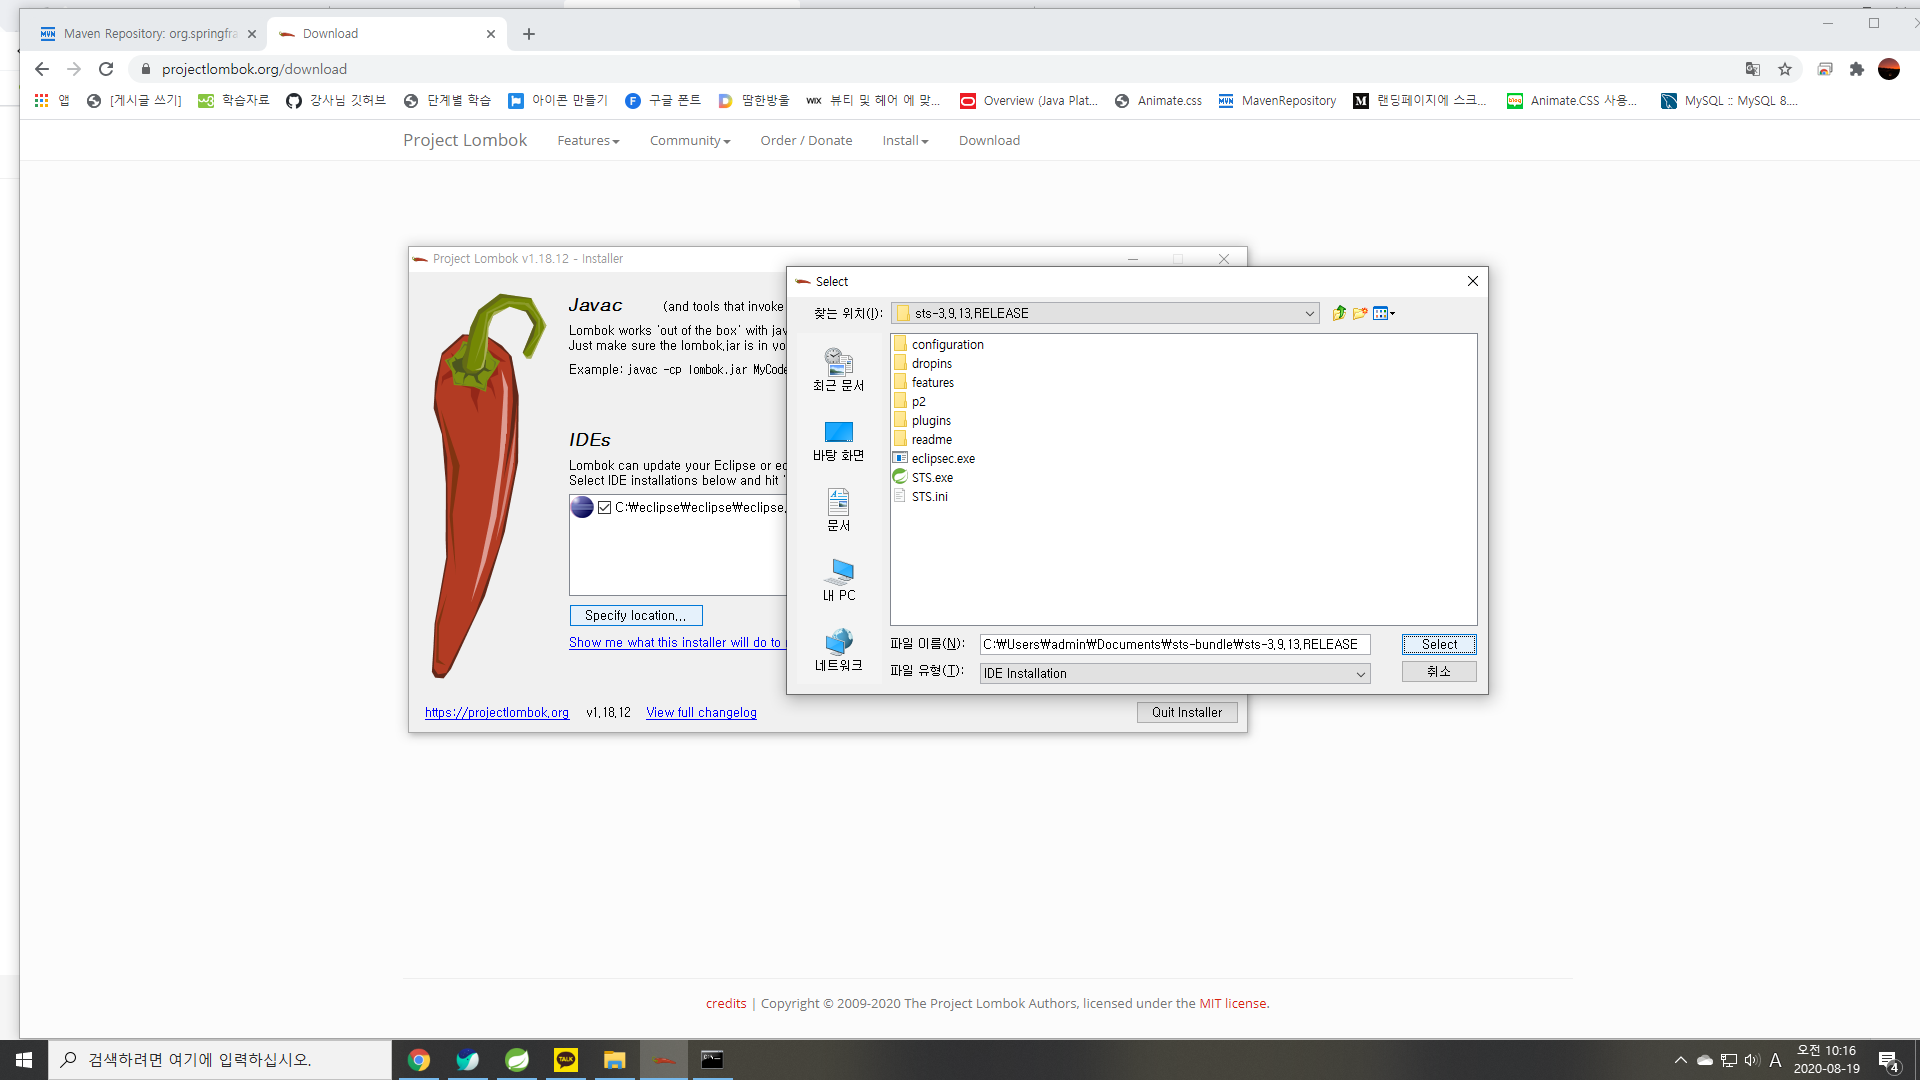1920x1080 pixels.
Task: Open the Windows Start menu
Action: (24, 1060)
